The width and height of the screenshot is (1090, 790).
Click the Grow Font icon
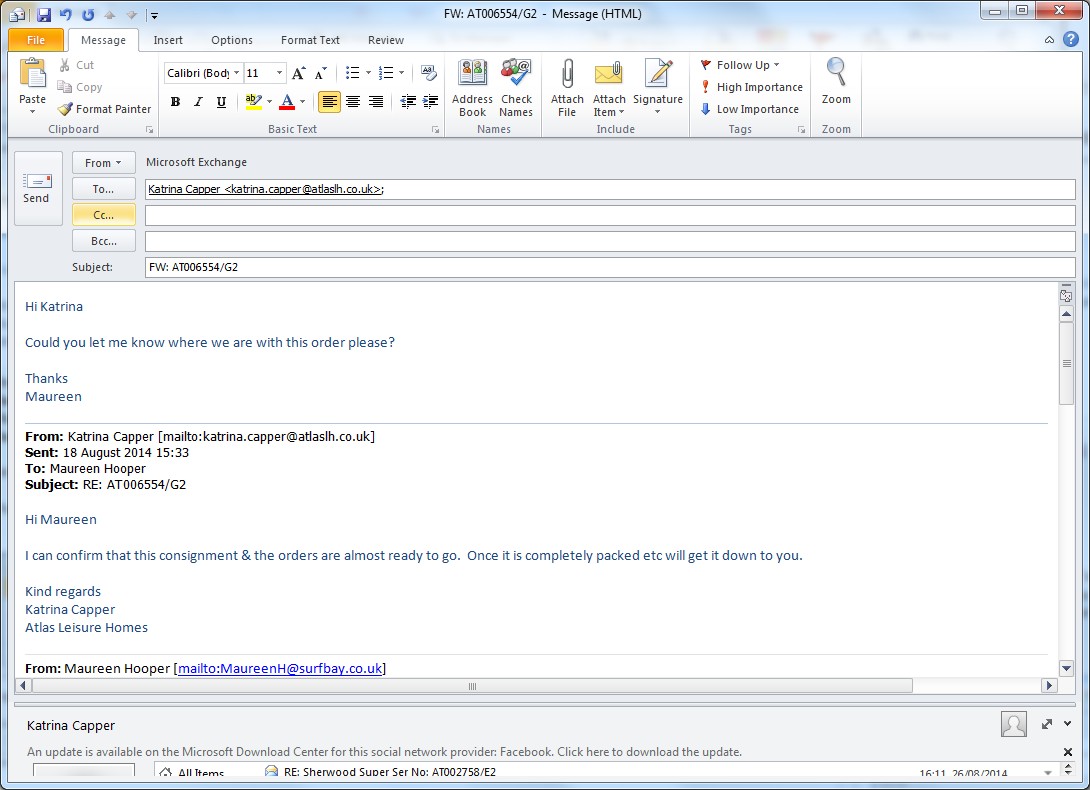click(298, 73)
